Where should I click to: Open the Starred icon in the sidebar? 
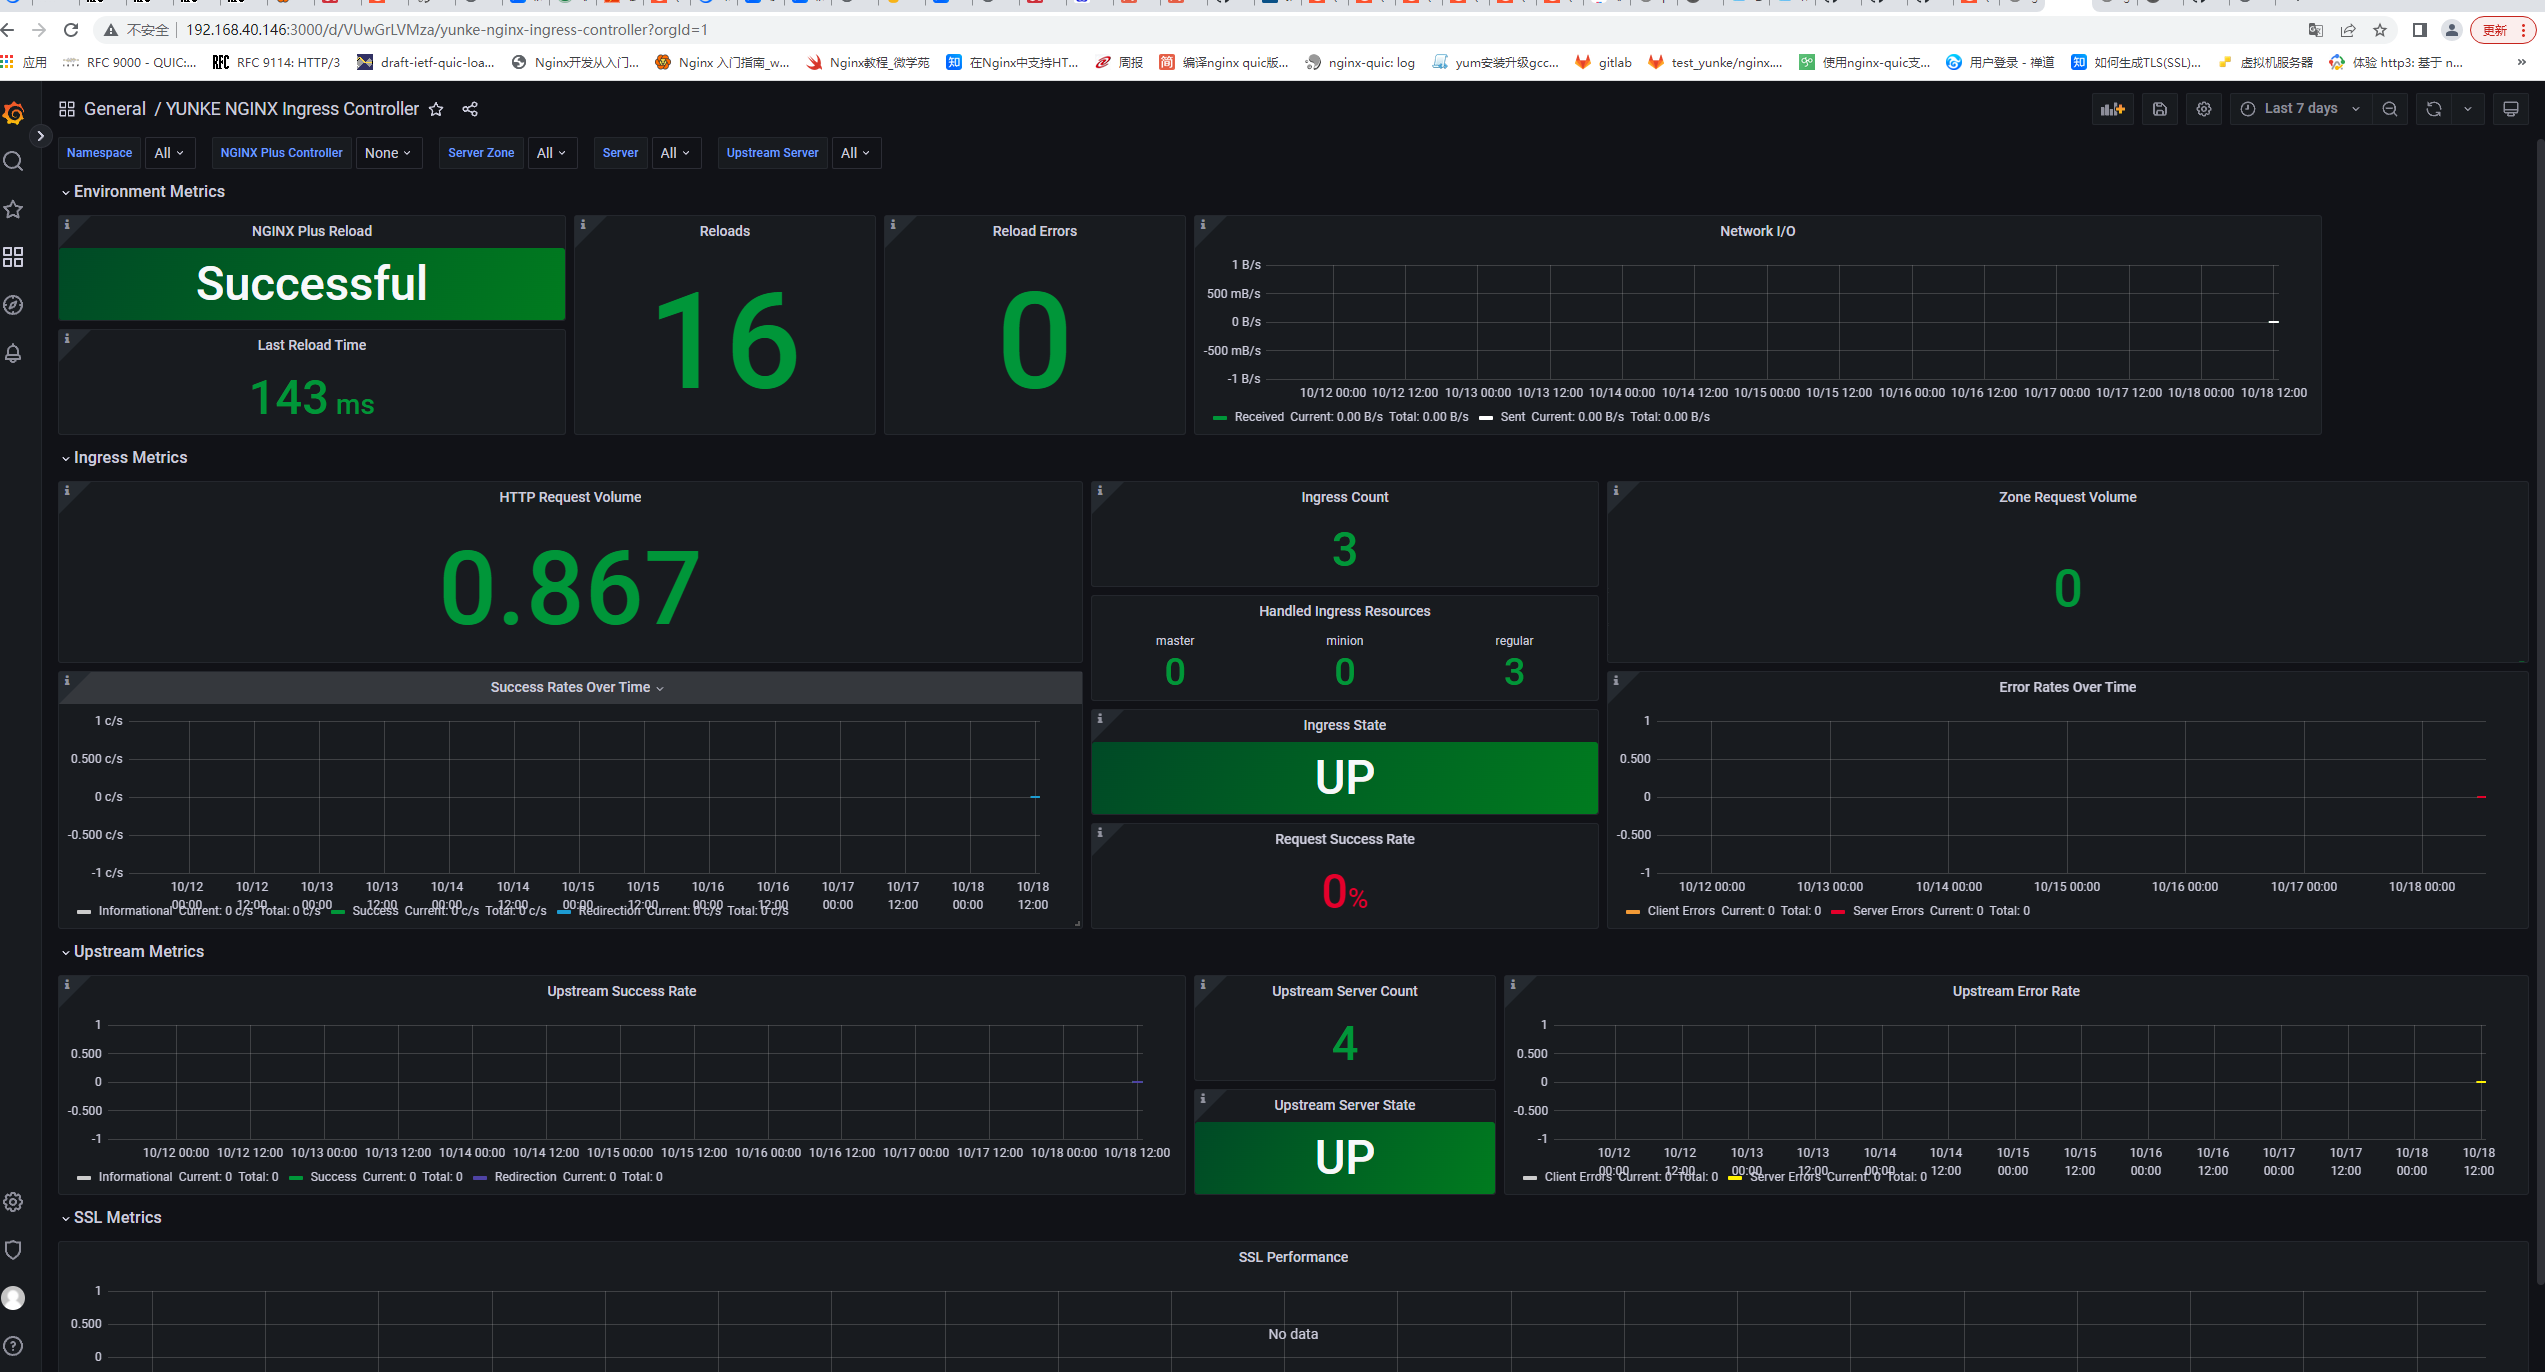coord(13,209)
